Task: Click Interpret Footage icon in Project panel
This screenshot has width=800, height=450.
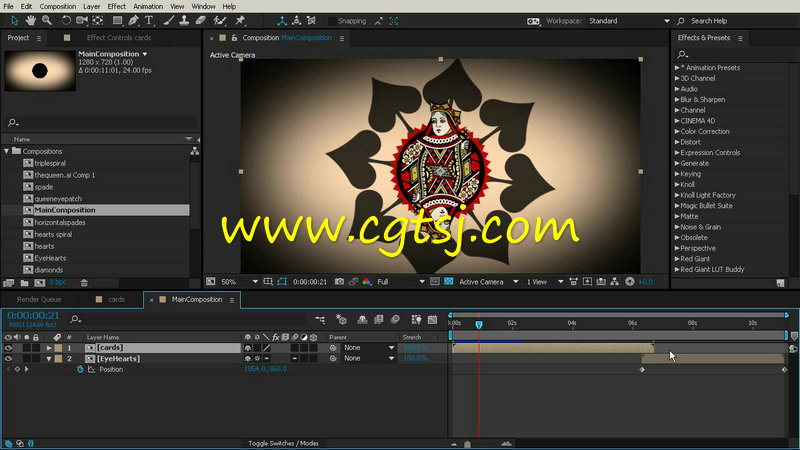Action: pyautogui.click(x=8, y=283)
